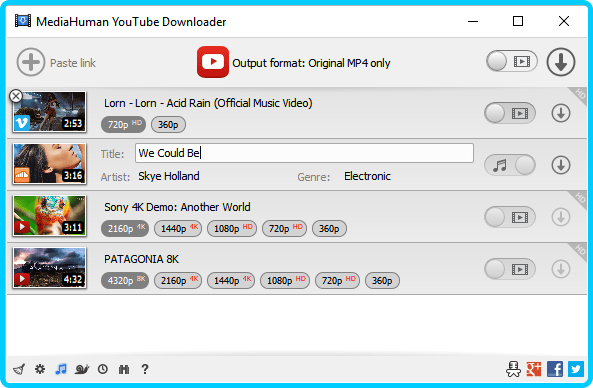Click the PATAGONIA 8K thumbnail
Viewport: 593px width, 388px height.
click(50, 268)
